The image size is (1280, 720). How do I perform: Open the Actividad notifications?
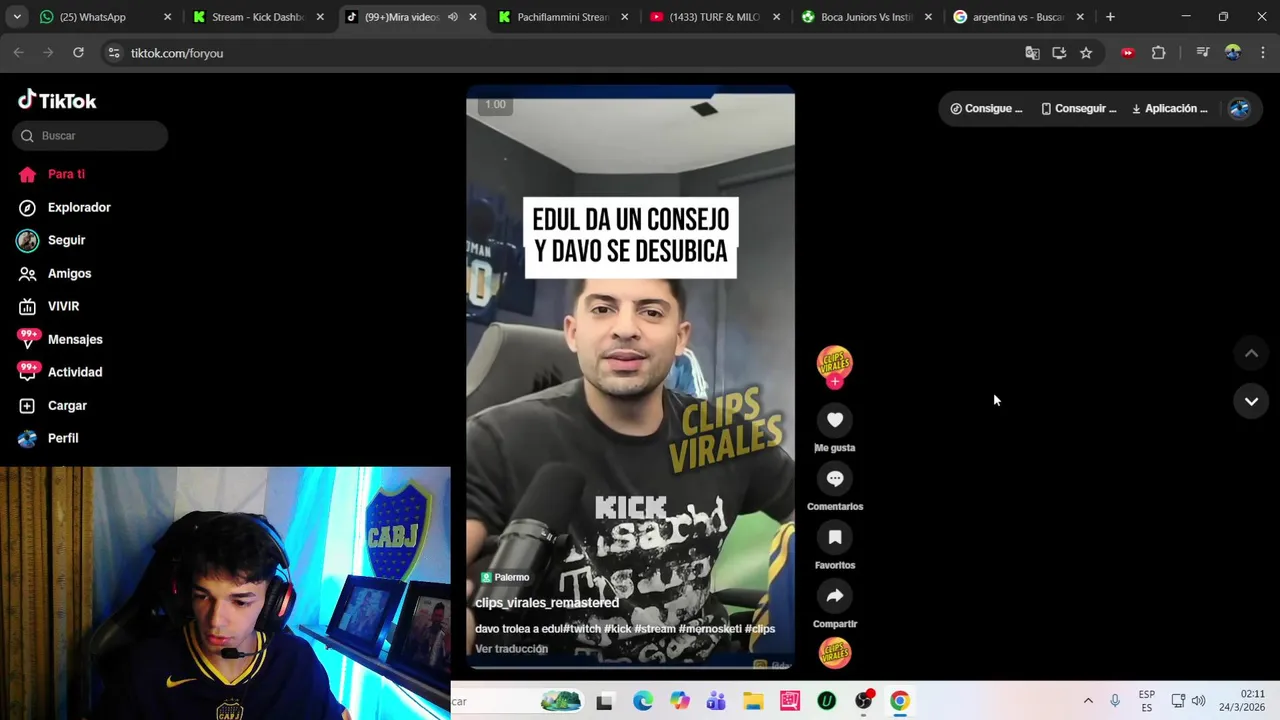click(75, 372)
